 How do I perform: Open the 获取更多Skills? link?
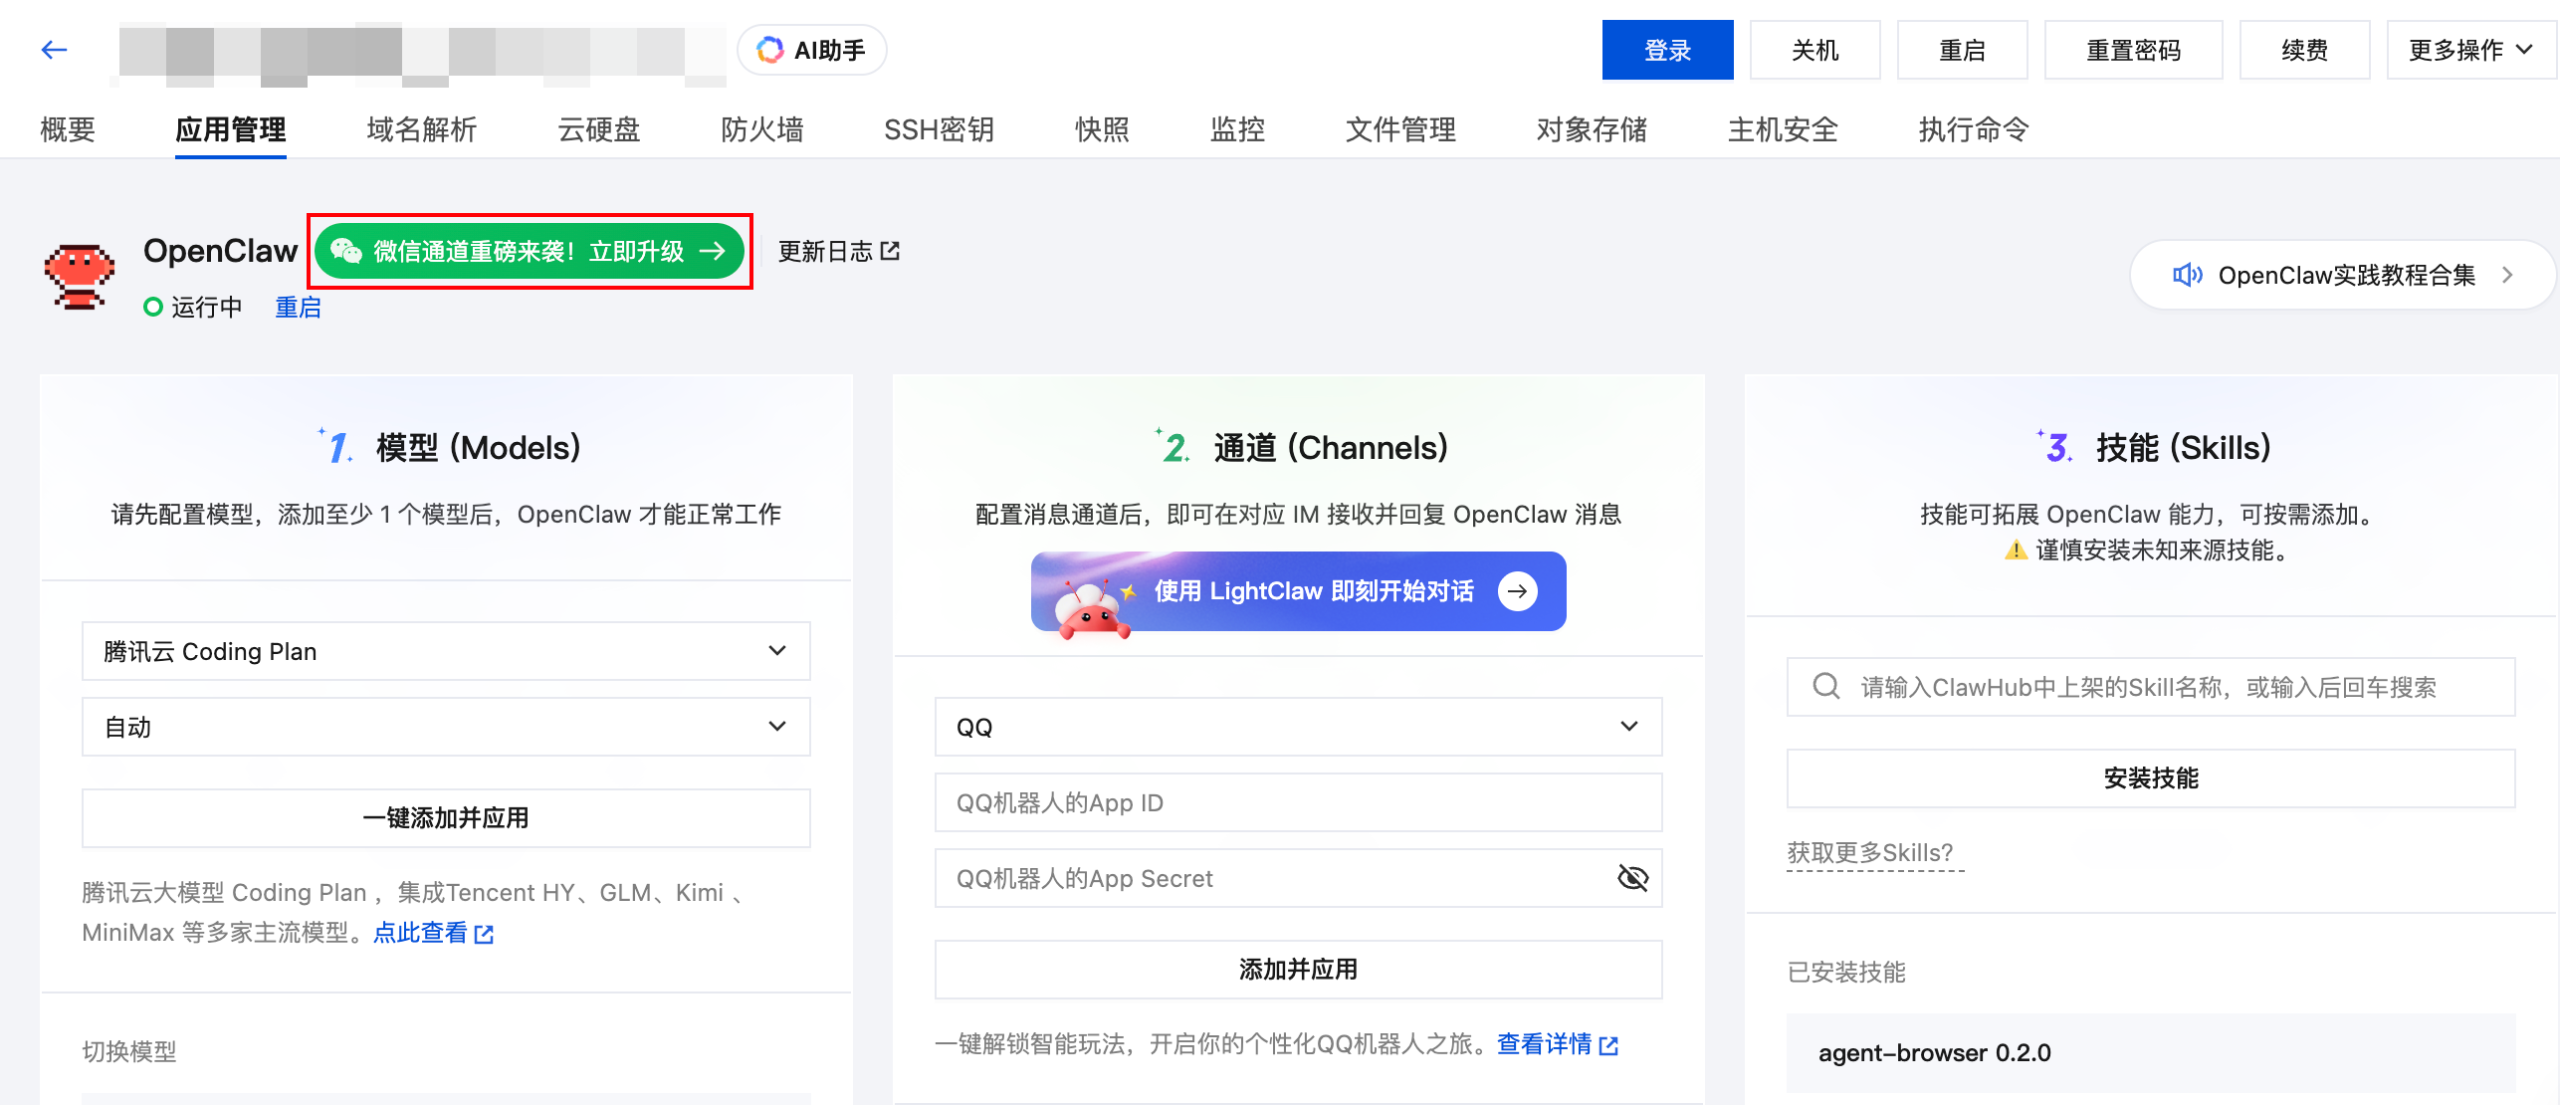point(1869,853)
